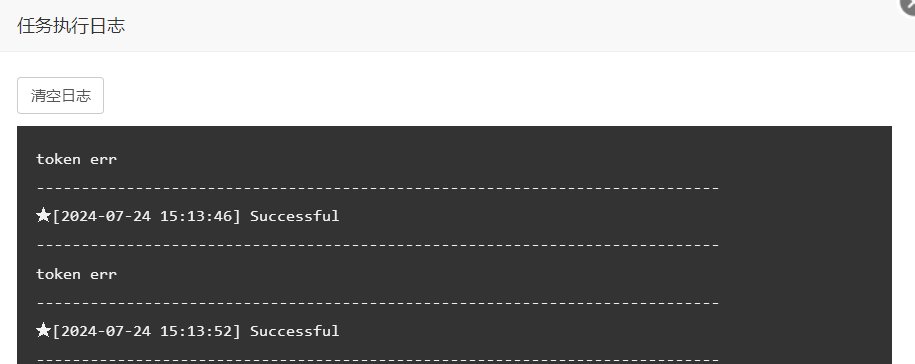The height and width of the screenshot is (364, 915).
Task: Click the 清空日志 button
Action: tap(61, 96)
